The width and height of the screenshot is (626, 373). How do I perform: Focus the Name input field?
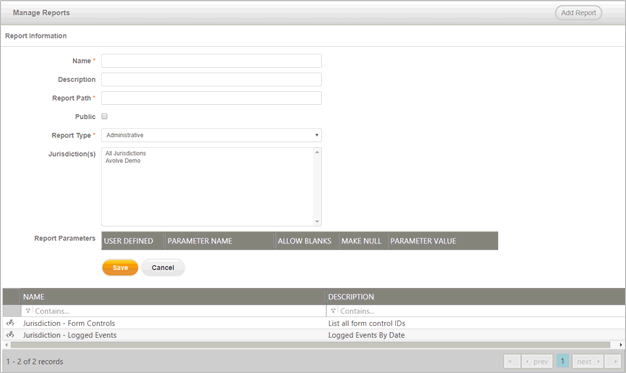[x=211, y=61]
